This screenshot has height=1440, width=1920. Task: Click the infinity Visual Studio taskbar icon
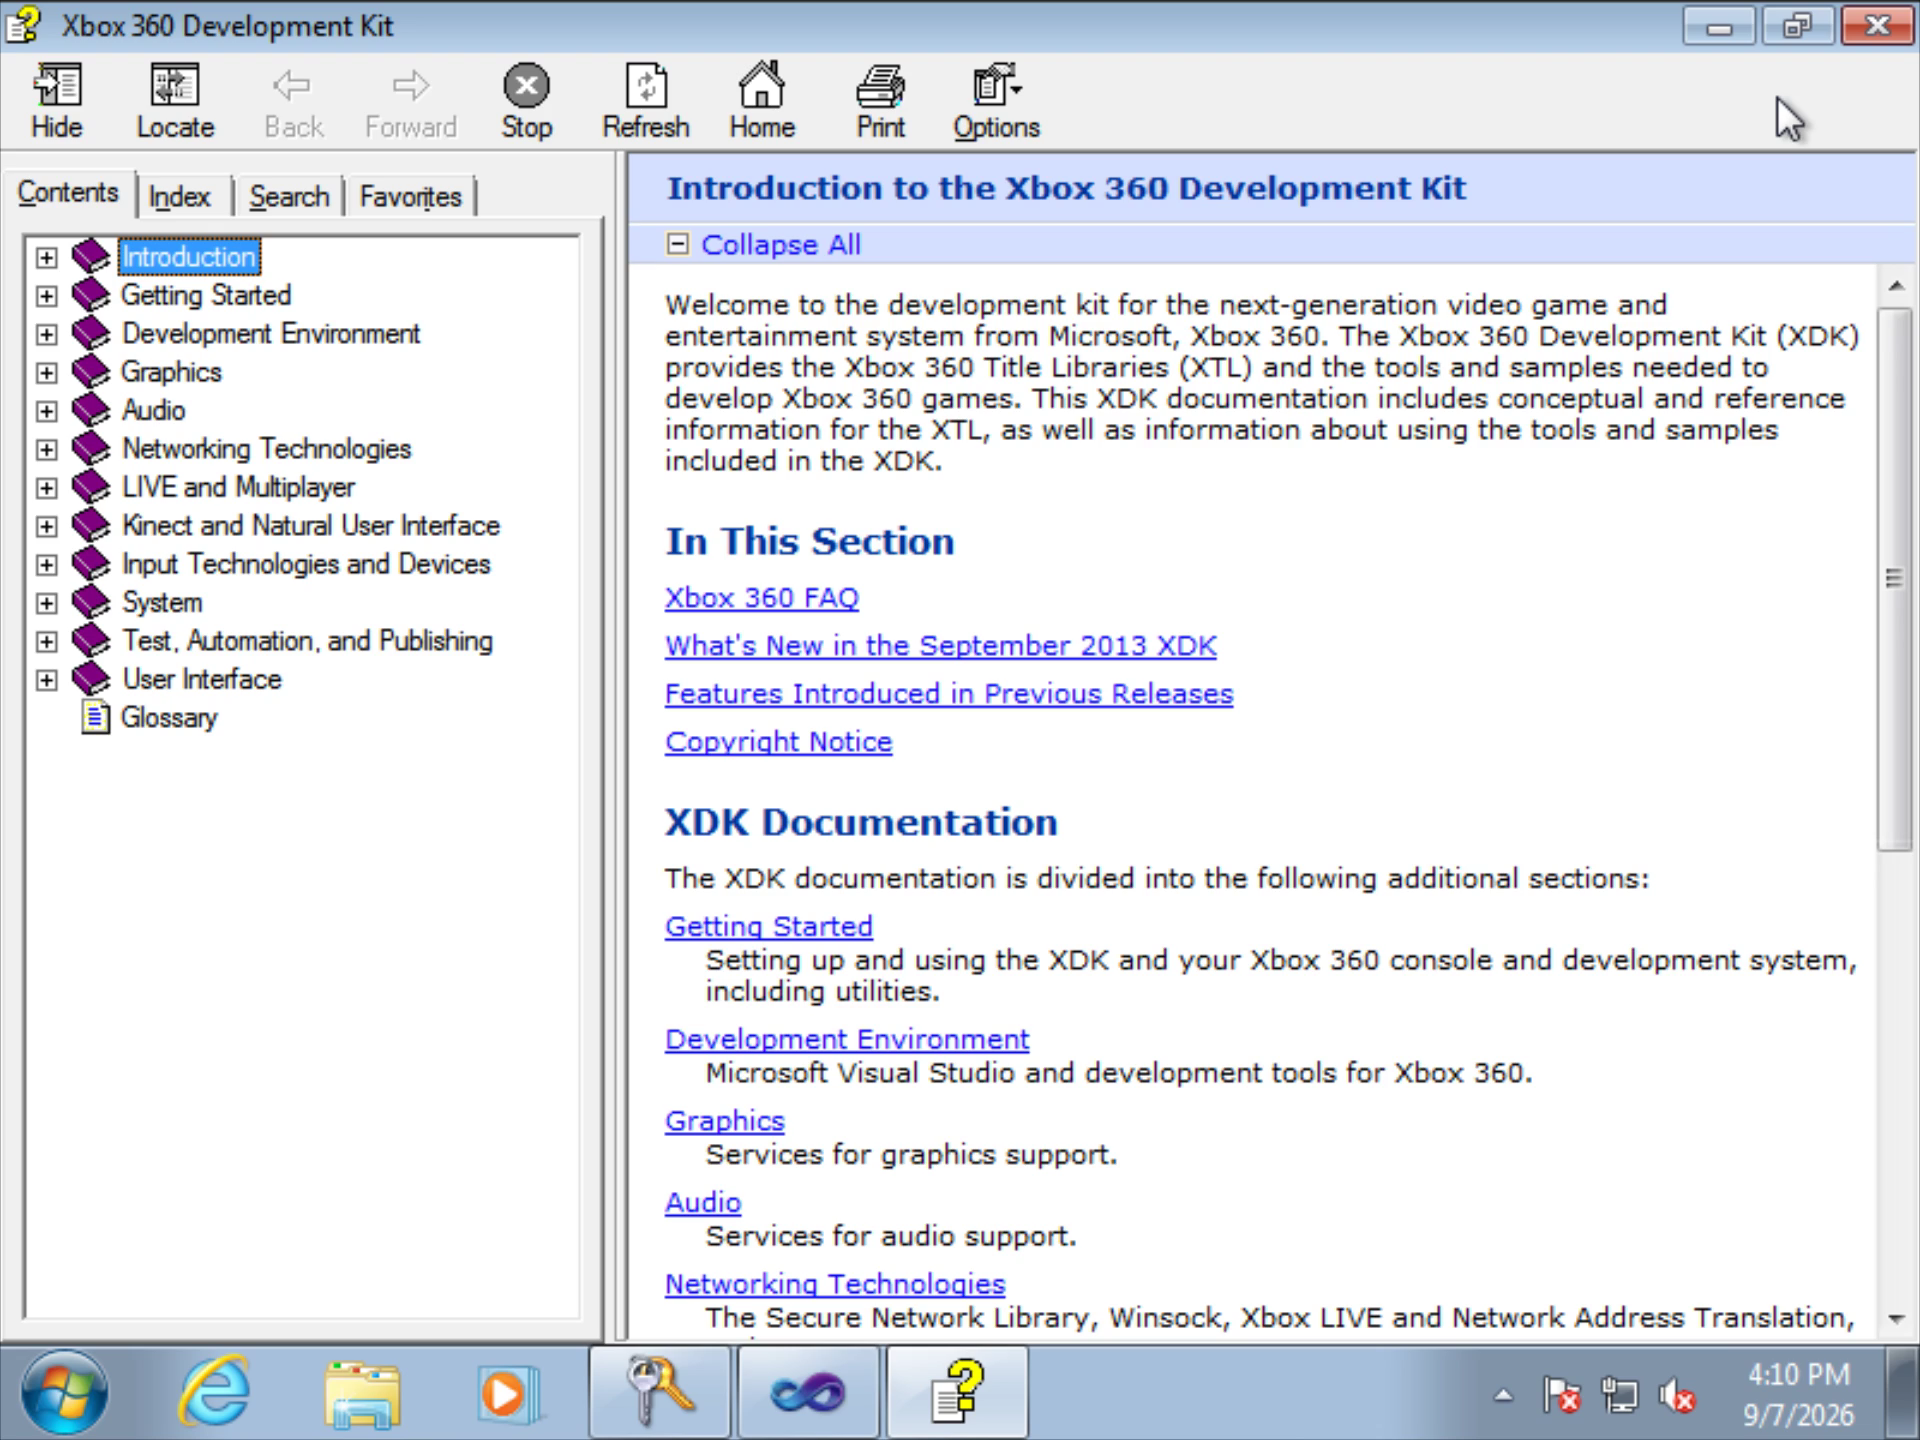pyautogui.click(x=808, y=1392)
